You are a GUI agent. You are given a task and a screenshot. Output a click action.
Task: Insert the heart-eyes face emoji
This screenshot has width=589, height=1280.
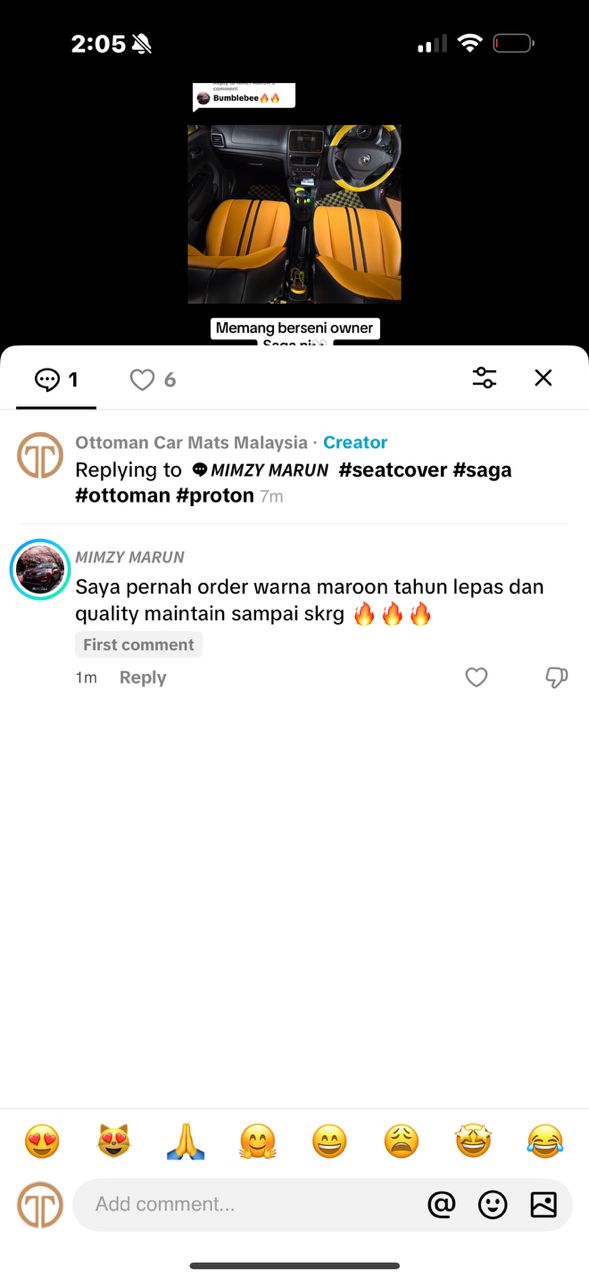click(42, 1141)
